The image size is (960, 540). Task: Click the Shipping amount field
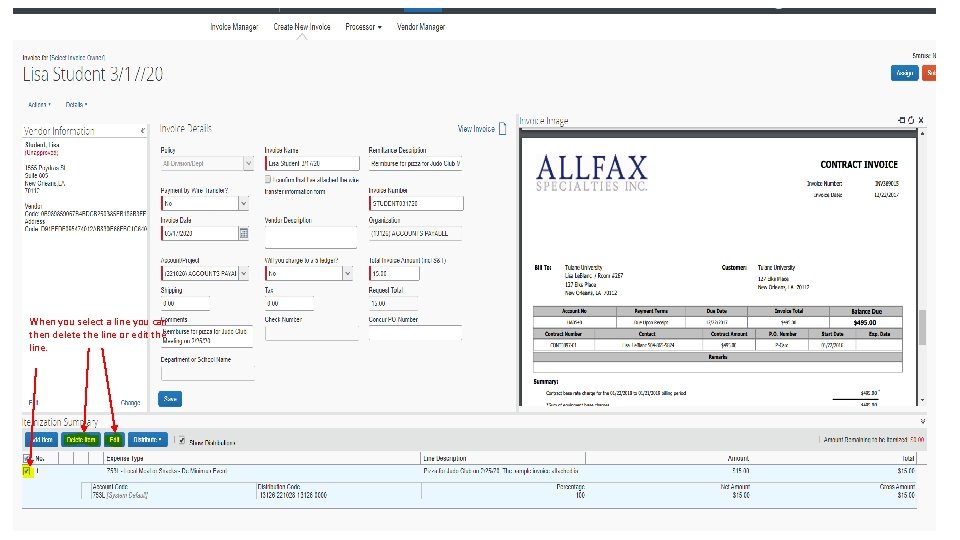(x=185, y=303)
